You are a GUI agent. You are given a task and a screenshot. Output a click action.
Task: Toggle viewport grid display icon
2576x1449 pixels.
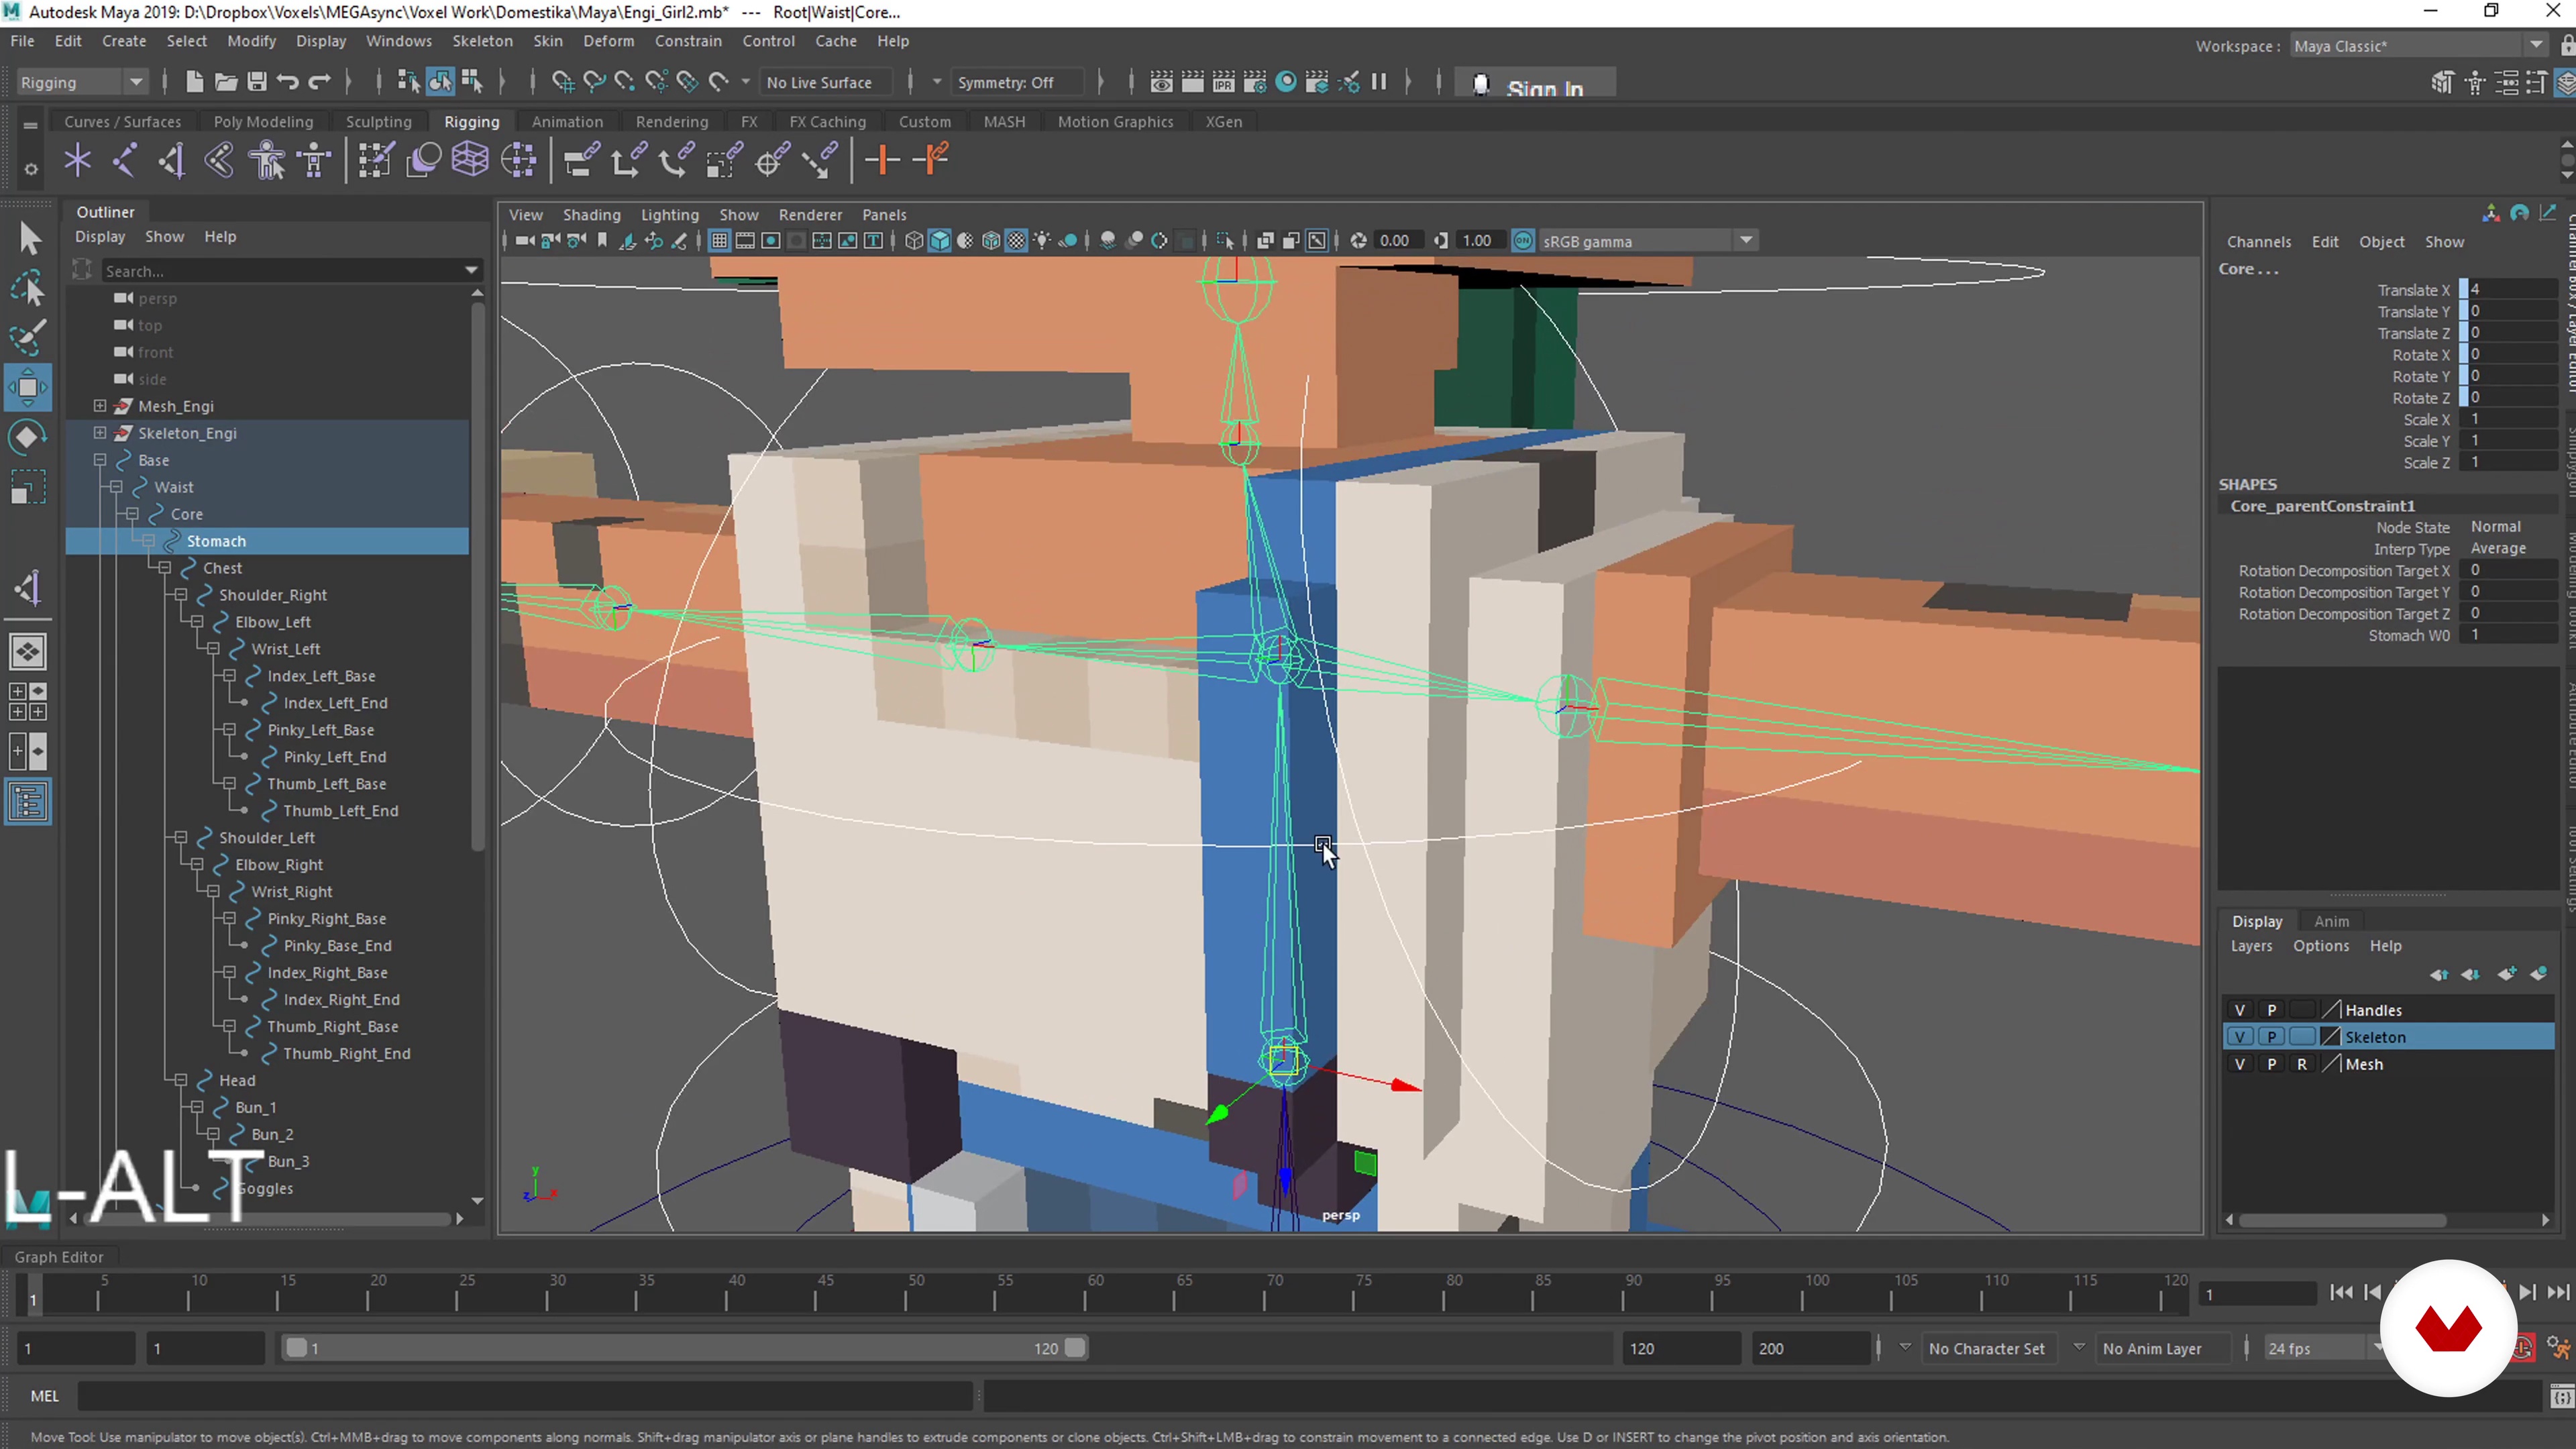tap(719, 241)
